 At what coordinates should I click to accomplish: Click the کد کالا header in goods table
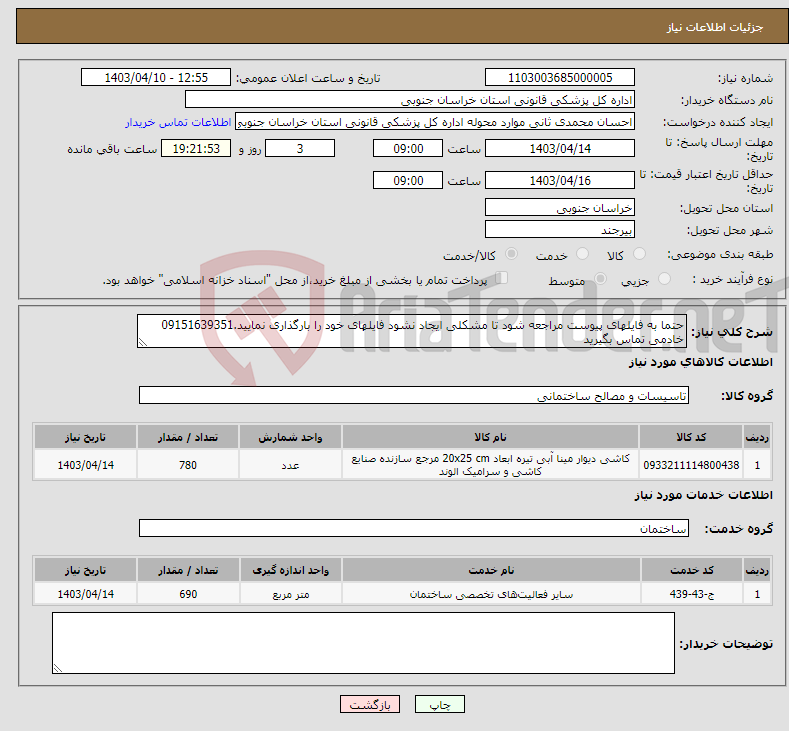[691, 437]
